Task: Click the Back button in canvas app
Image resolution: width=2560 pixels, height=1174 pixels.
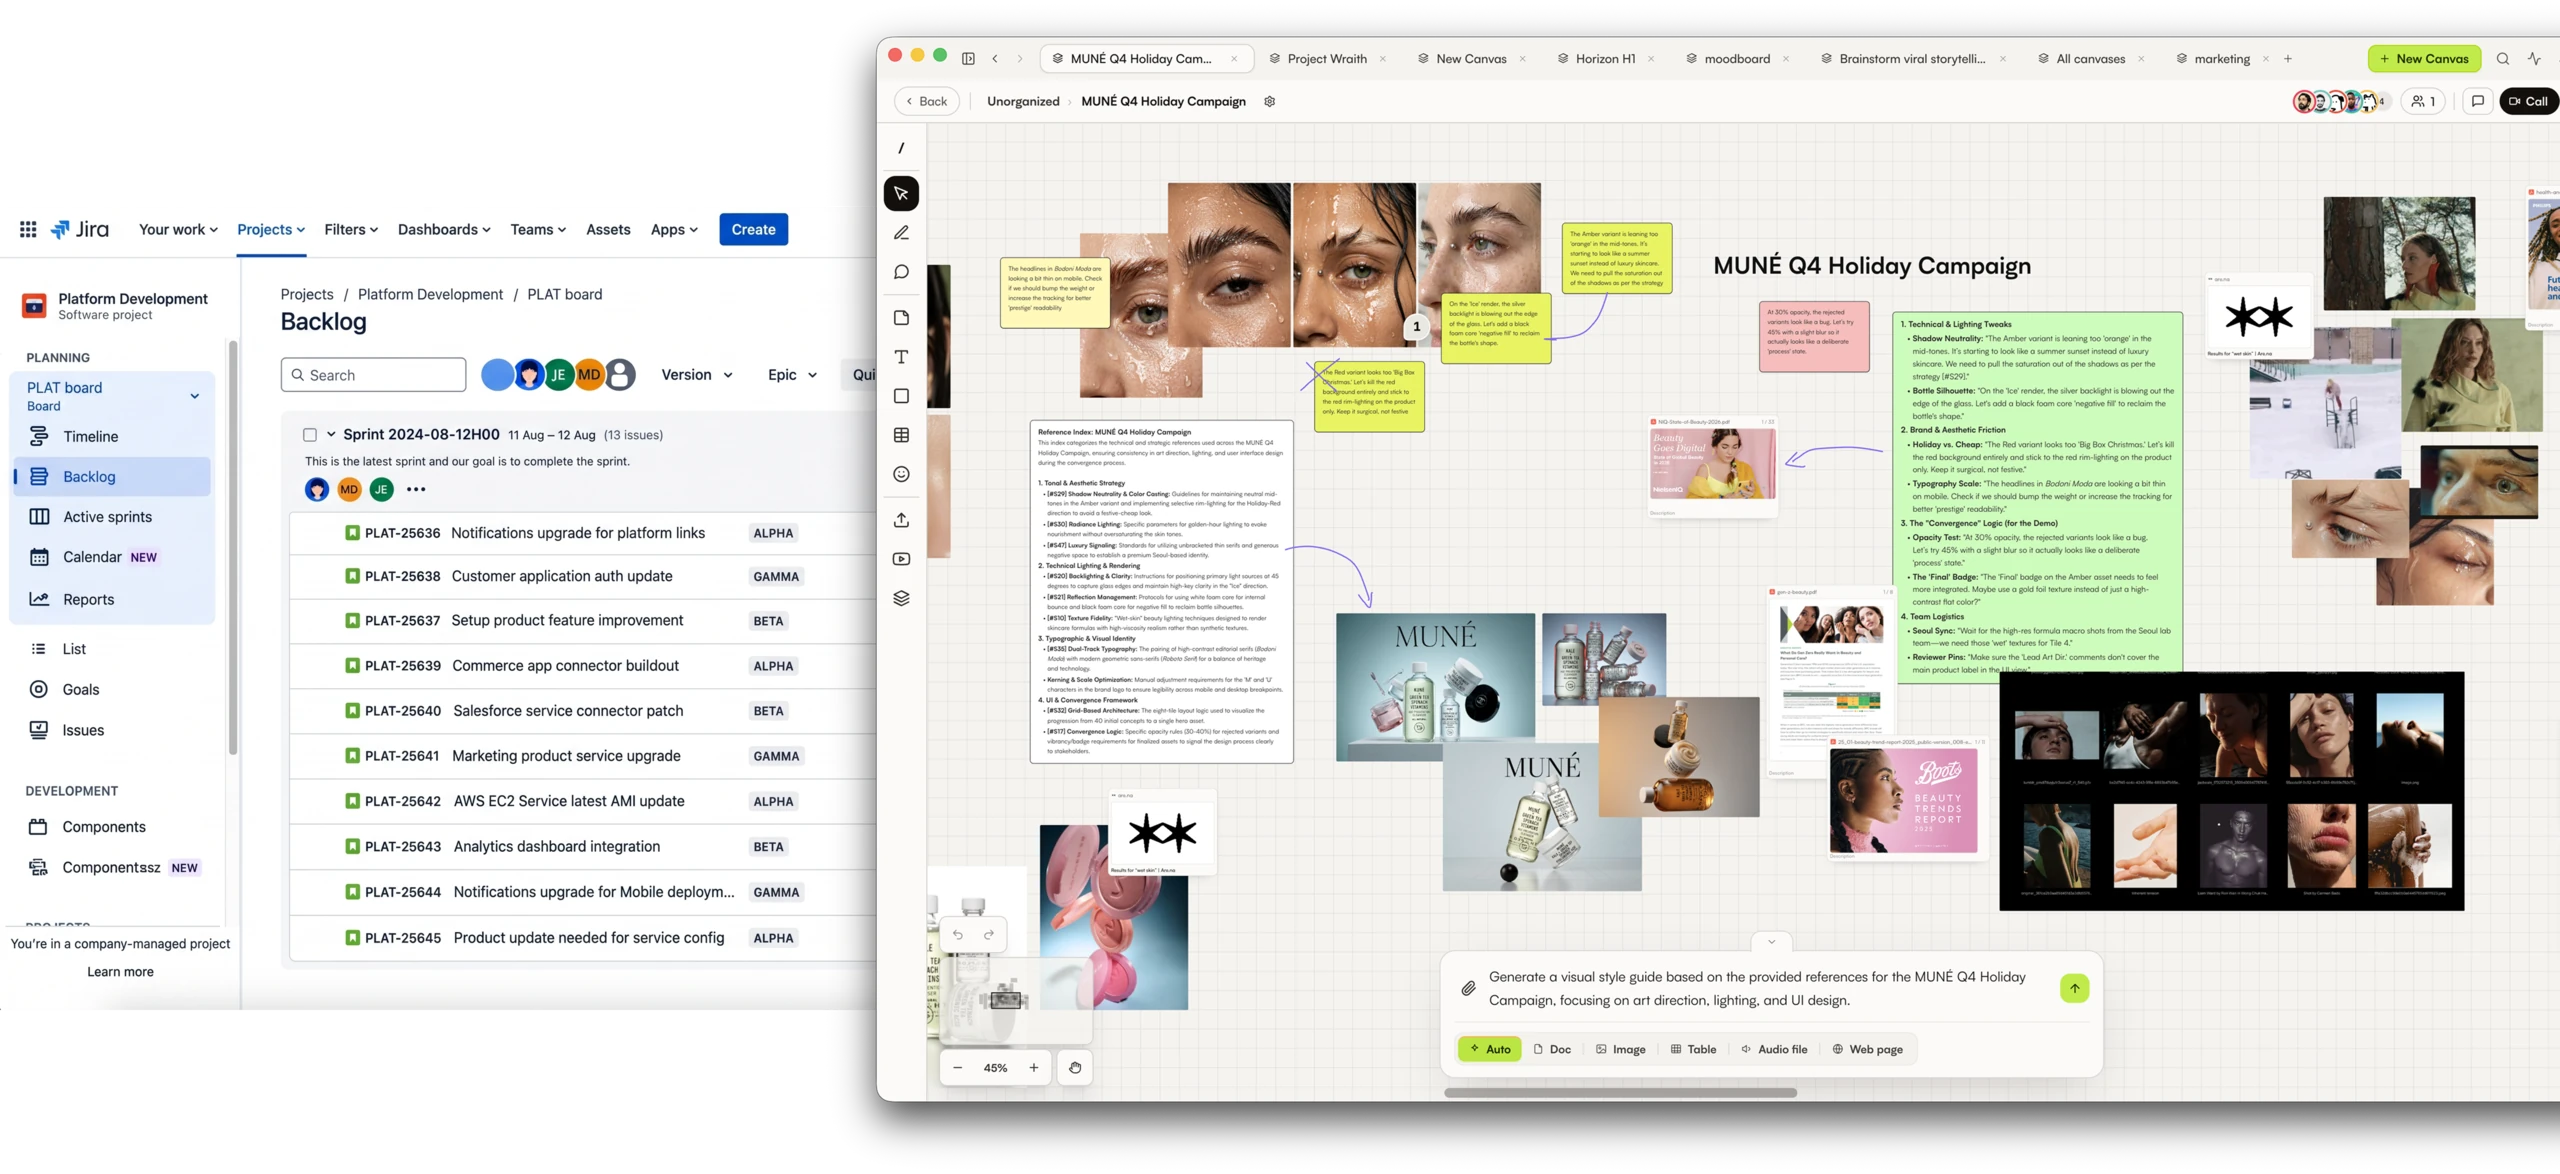Action: [x=926, y=101]
